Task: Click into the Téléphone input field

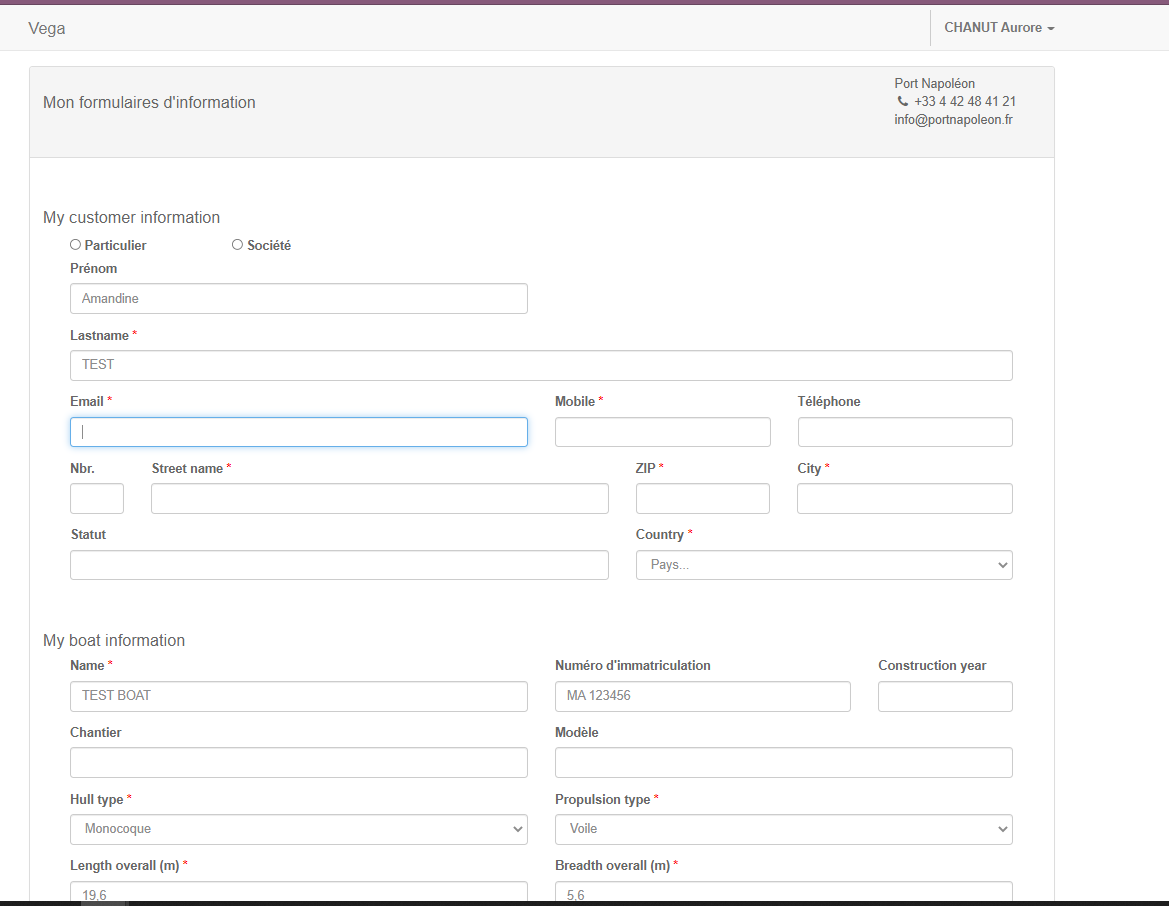Action: pyautogui.click(x=905, y=432)
